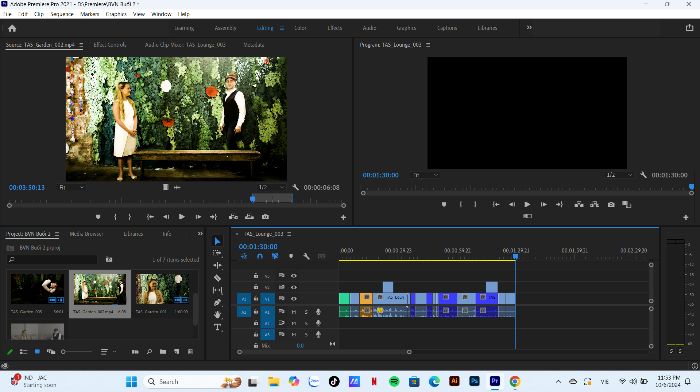The image size is (700, 392).
Task: Click Insert in the Source monitor
Action: click(233, 217)
